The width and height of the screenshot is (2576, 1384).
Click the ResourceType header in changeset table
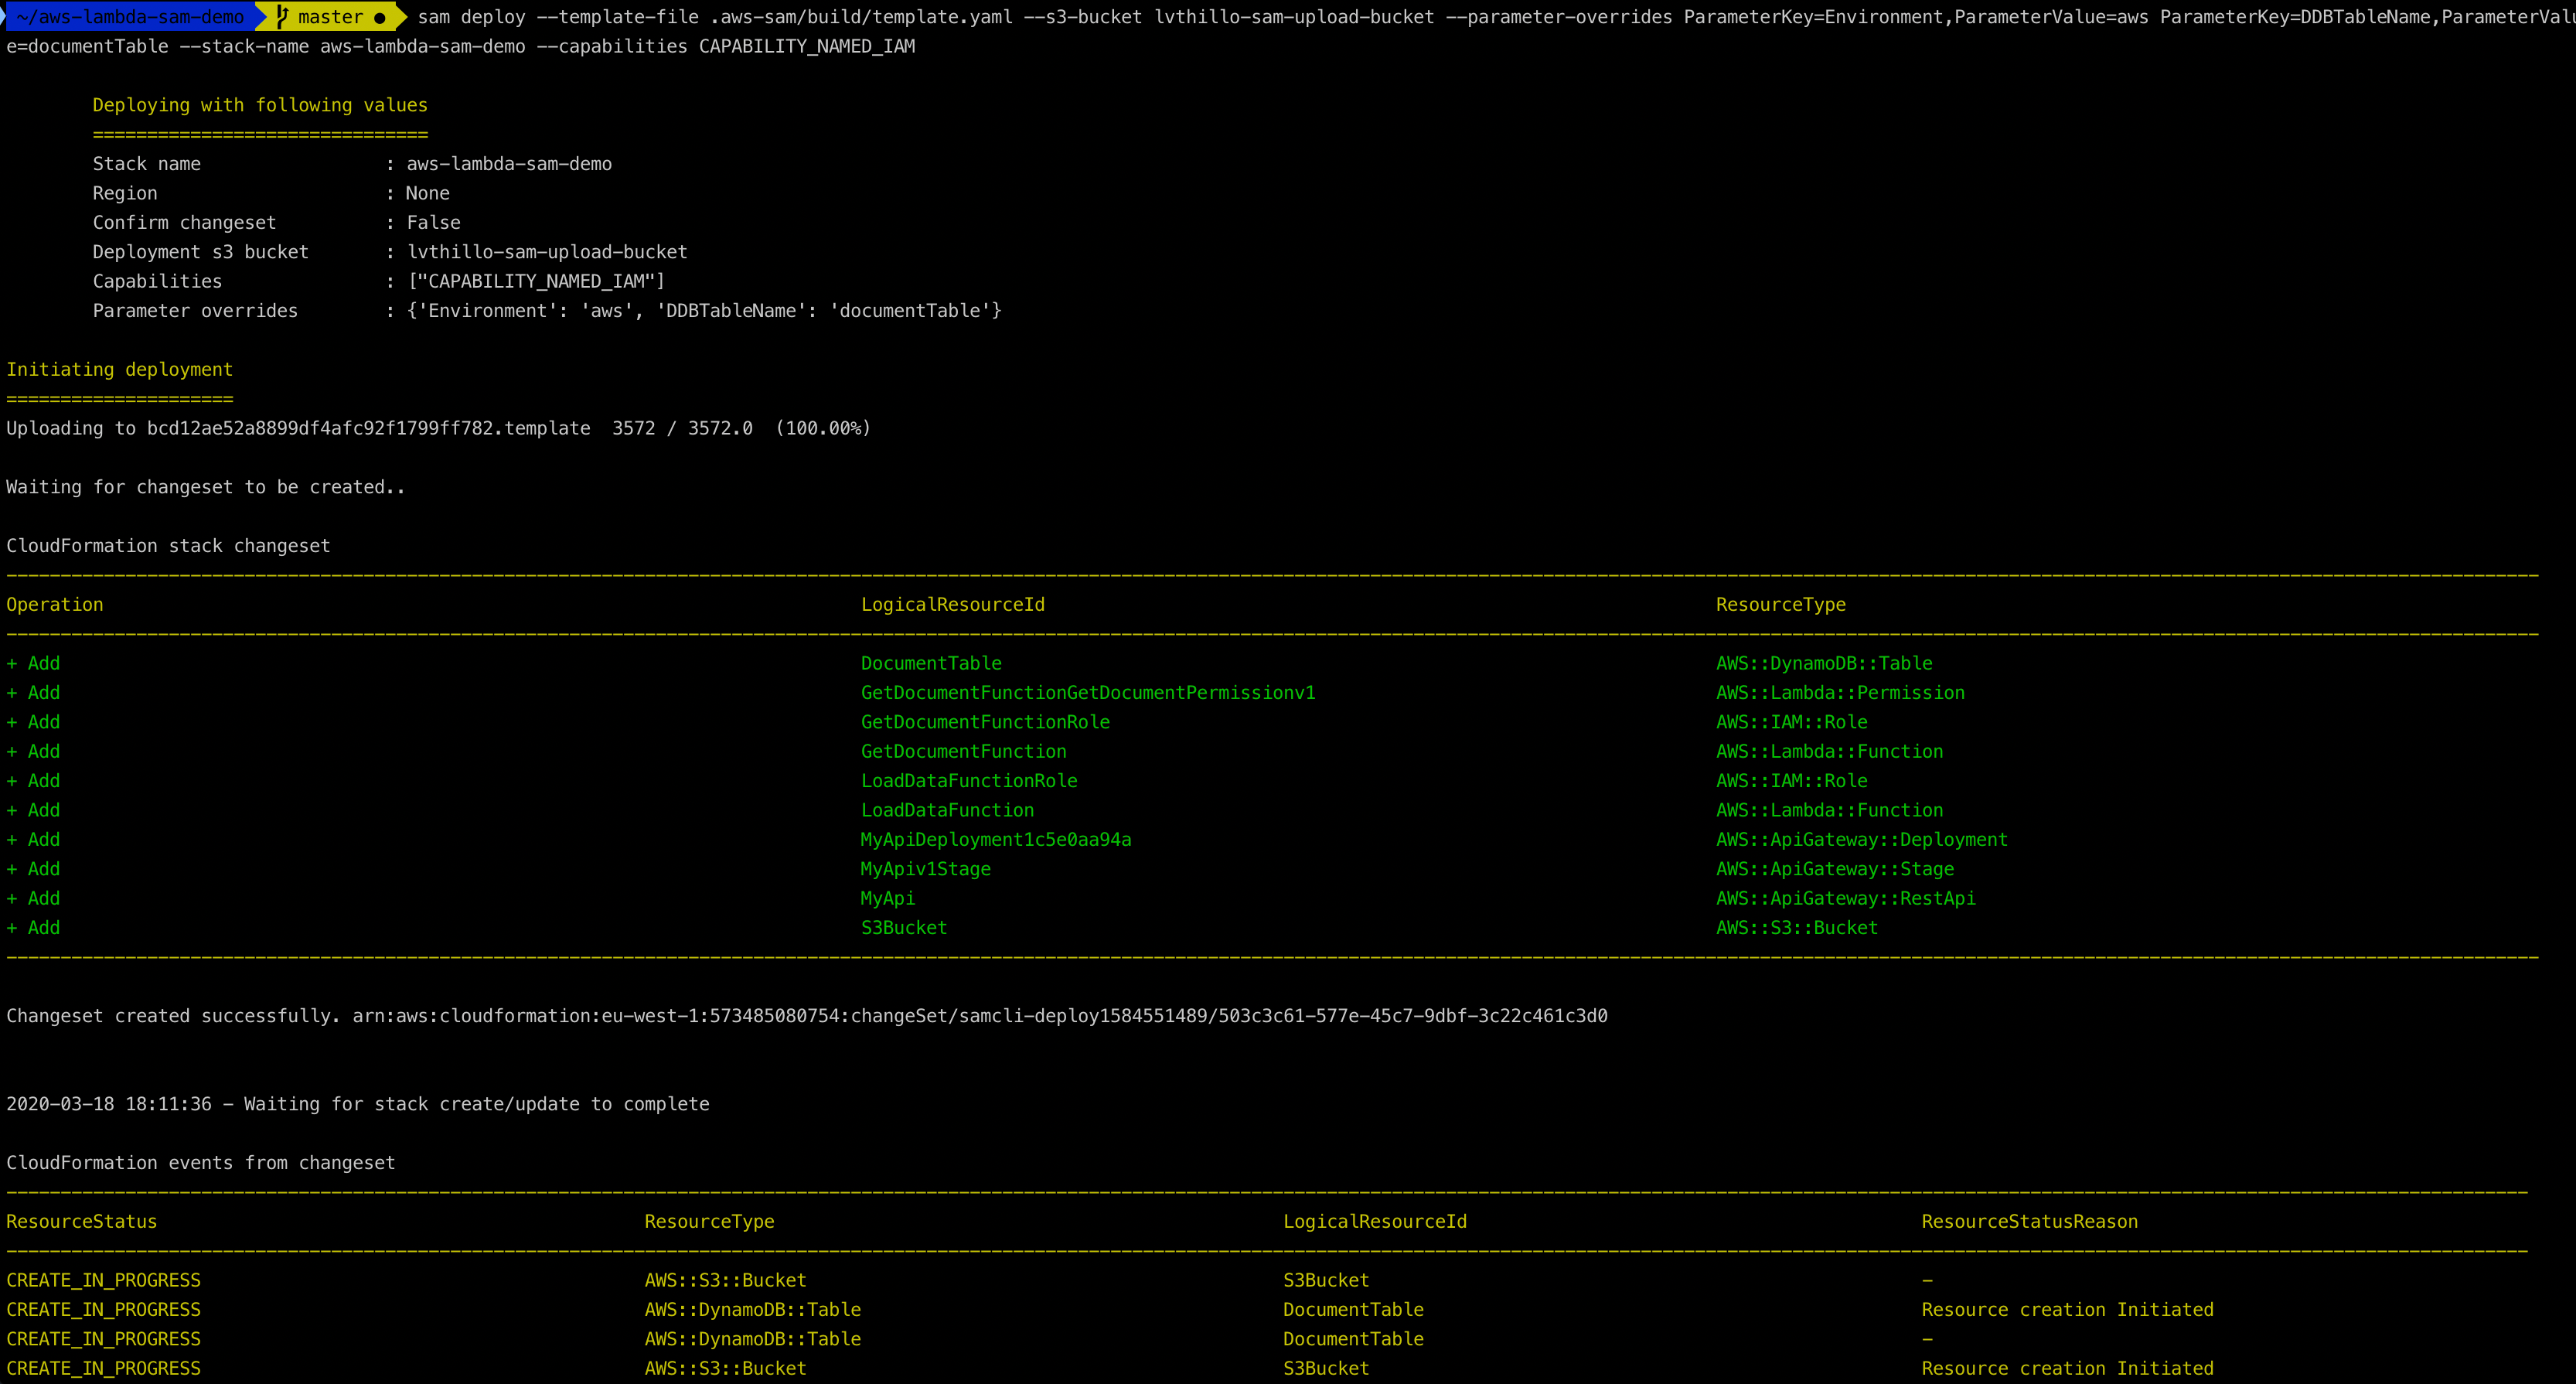tap(1780, 605)
